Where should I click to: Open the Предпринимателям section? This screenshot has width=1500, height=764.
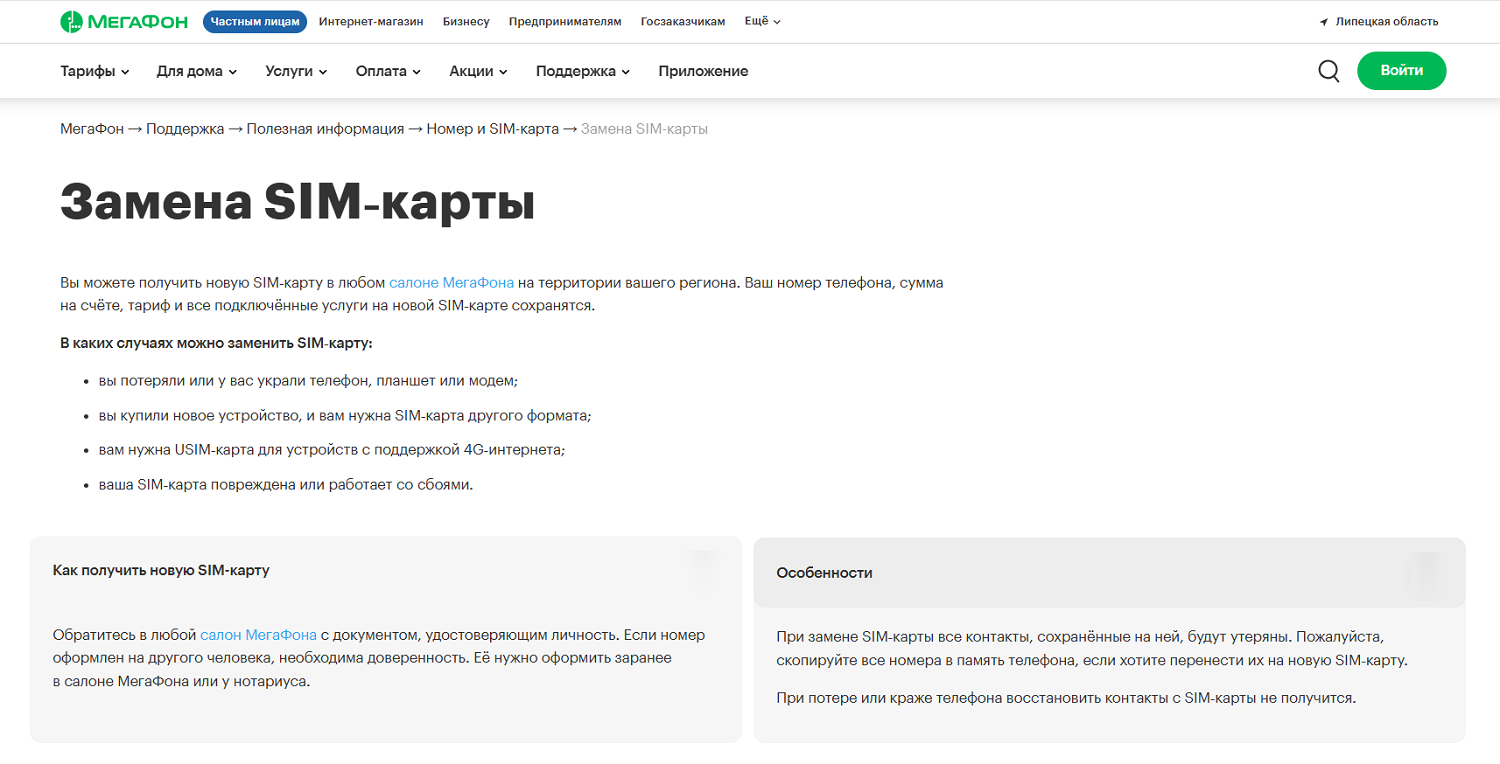[565, 21]
